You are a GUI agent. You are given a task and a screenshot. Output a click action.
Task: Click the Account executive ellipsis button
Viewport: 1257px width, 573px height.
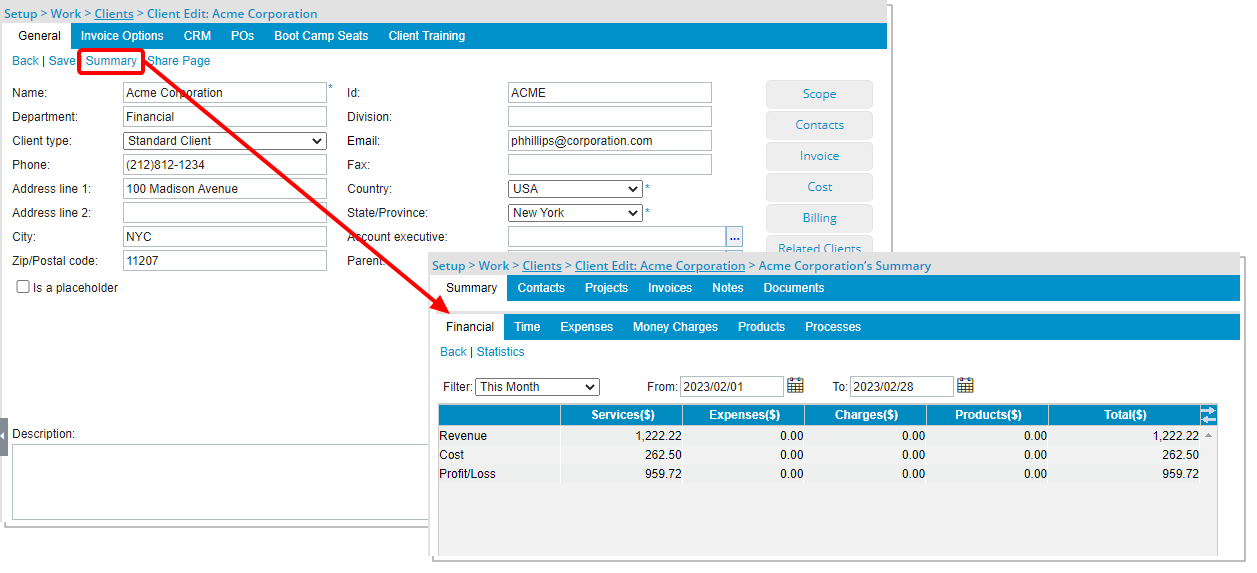pyautogui.click(x=735, y=237)
